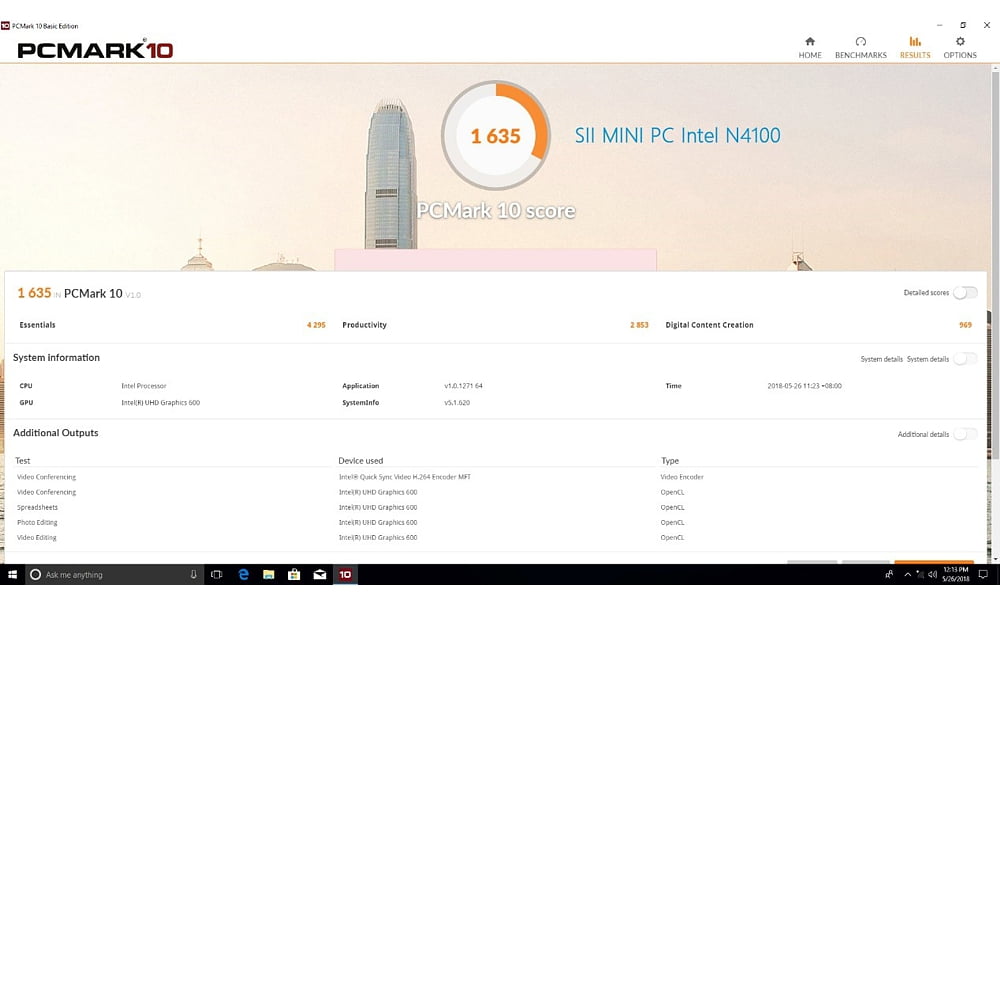The image size is (1000, 1000).
Task: Click the vertical scrollbar of the results page
Action: [995, 265]
